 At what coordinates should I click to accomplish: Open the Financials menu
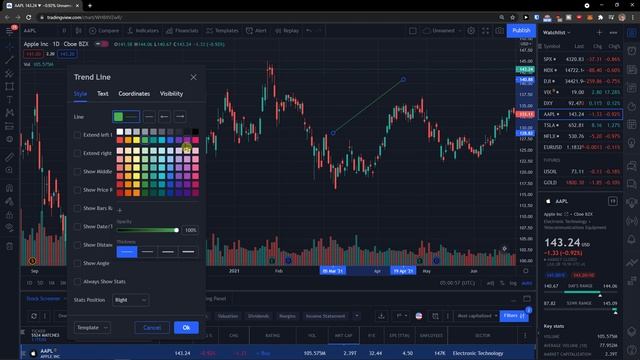point(182,31)
